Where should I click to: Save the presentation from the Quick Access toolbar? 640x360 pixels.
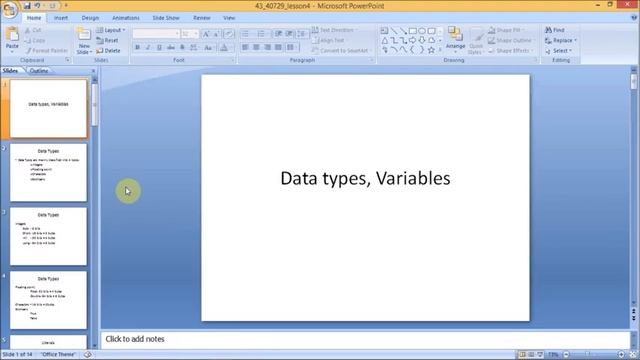point(27,6)
